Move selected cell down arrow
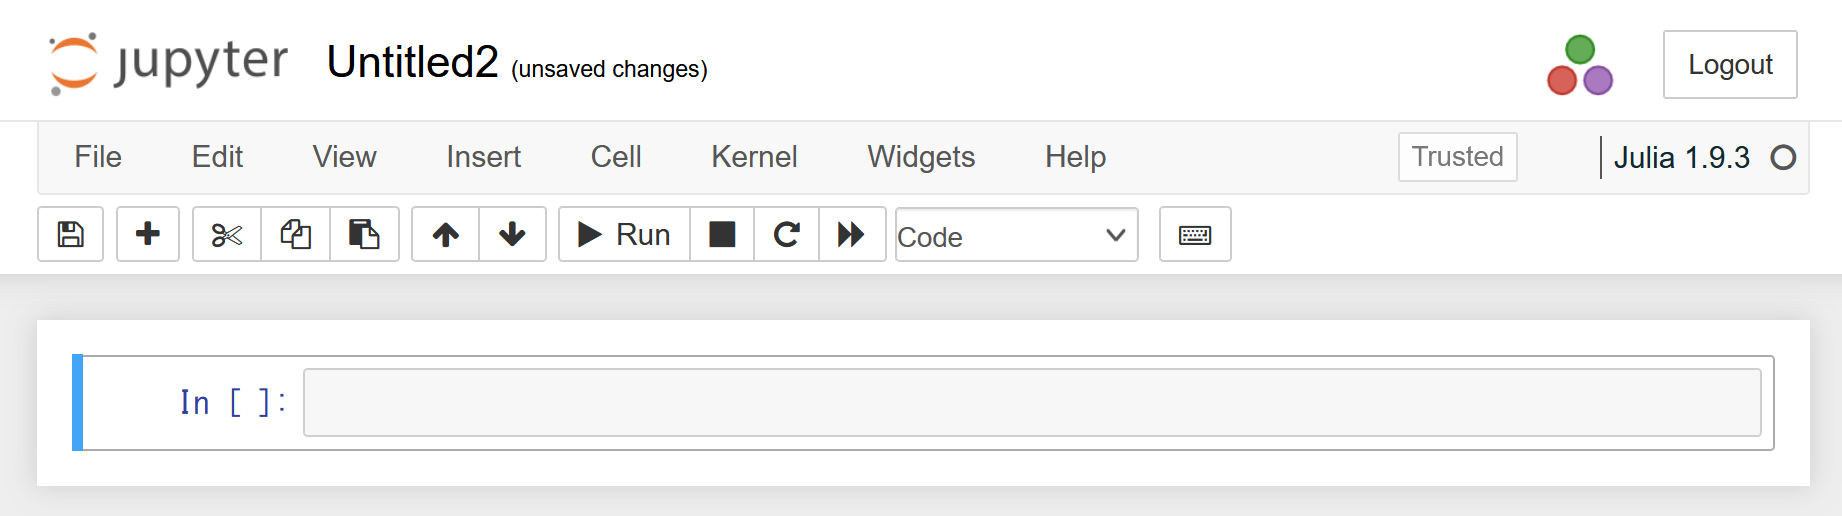This screenshot has width=1842, height=516. (x=512, y=235)
